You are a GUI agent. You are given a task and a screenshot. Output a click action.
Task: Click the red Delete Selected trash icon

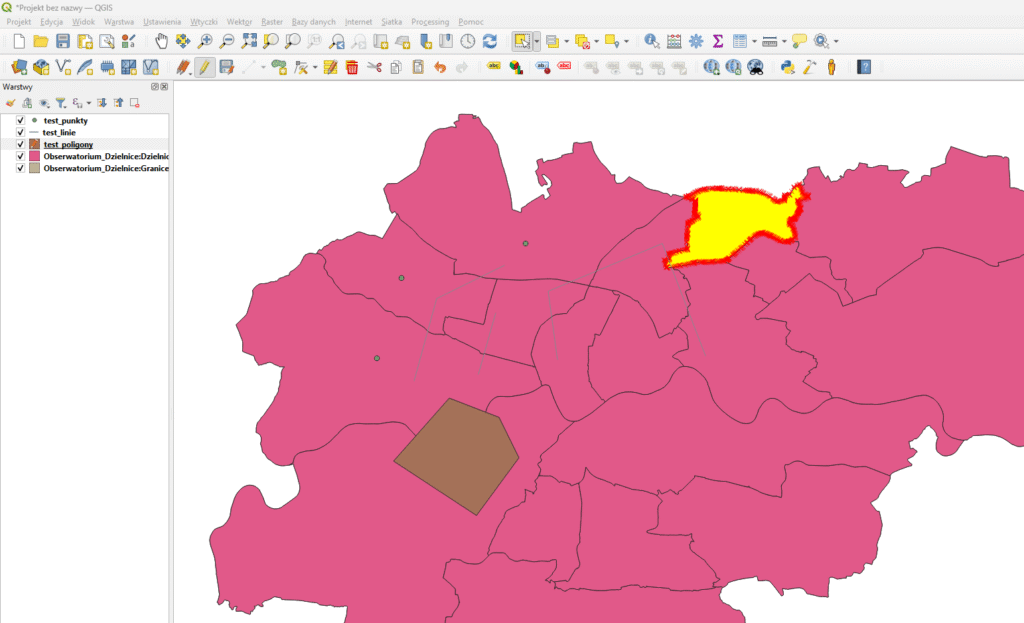coord(352,67)
